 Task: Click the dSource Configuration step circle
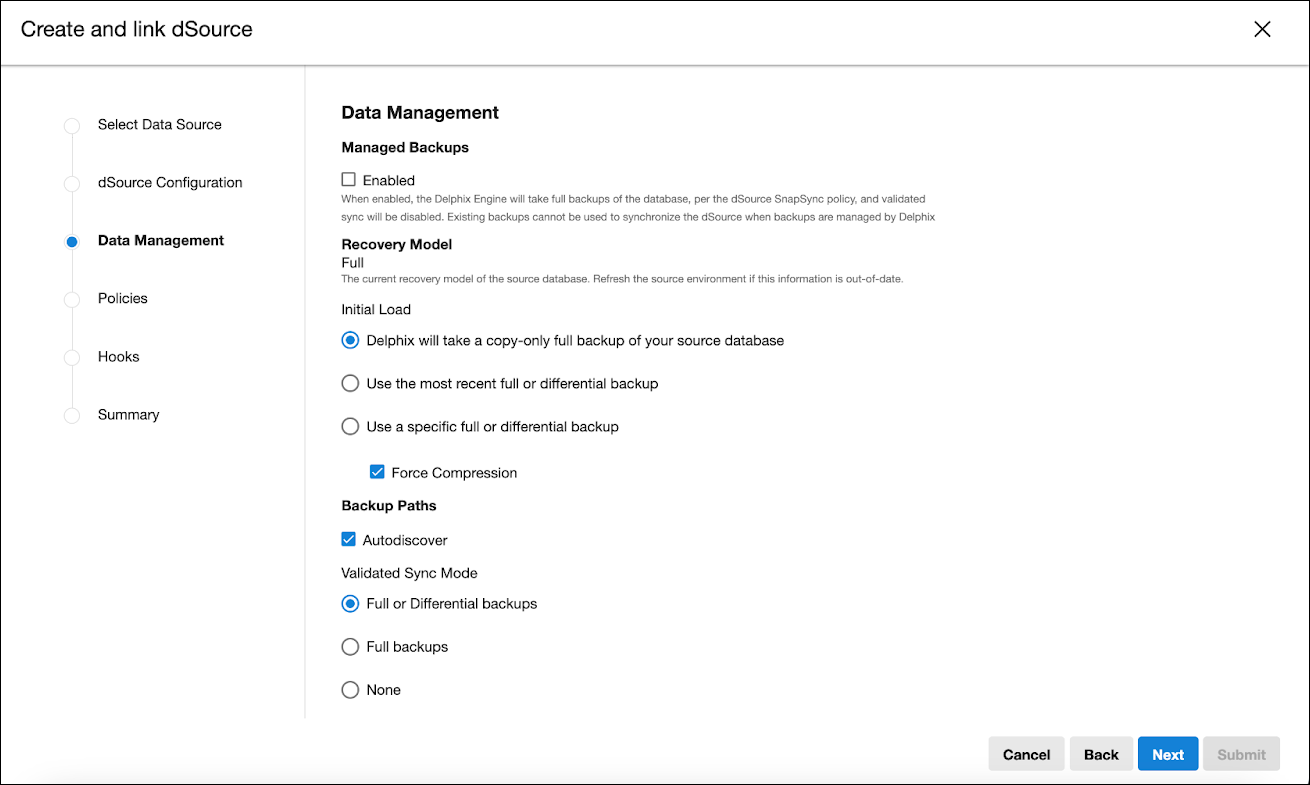pos(72,184)
